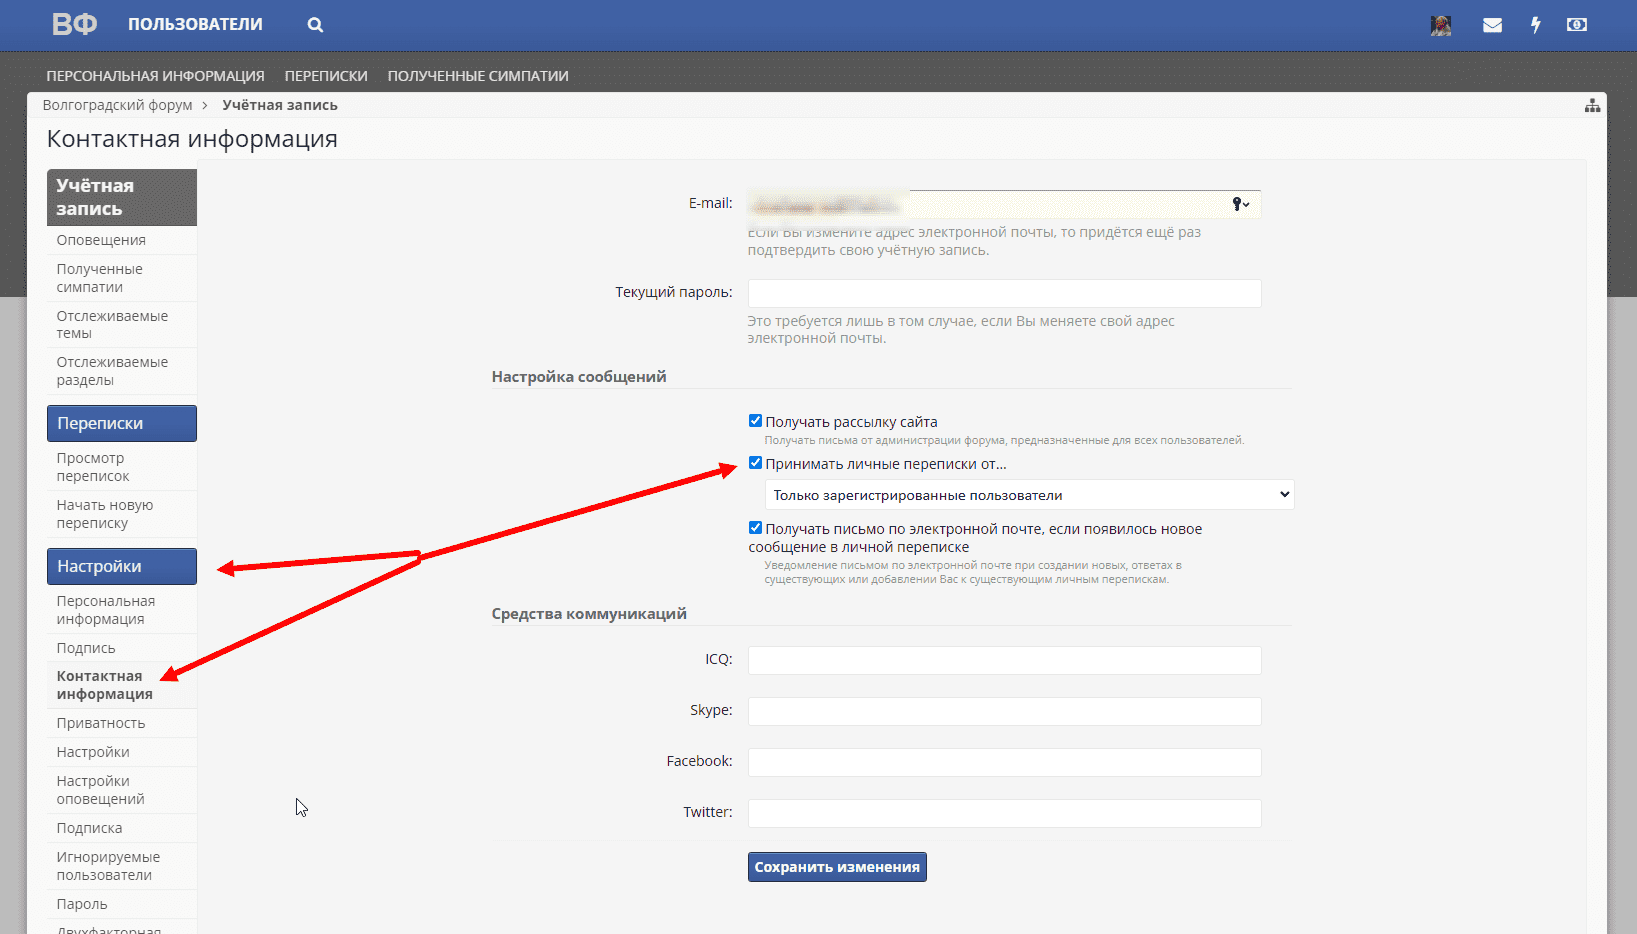Click the search magnifier icon in header
1637x934 pixels.
click(315, 25)
